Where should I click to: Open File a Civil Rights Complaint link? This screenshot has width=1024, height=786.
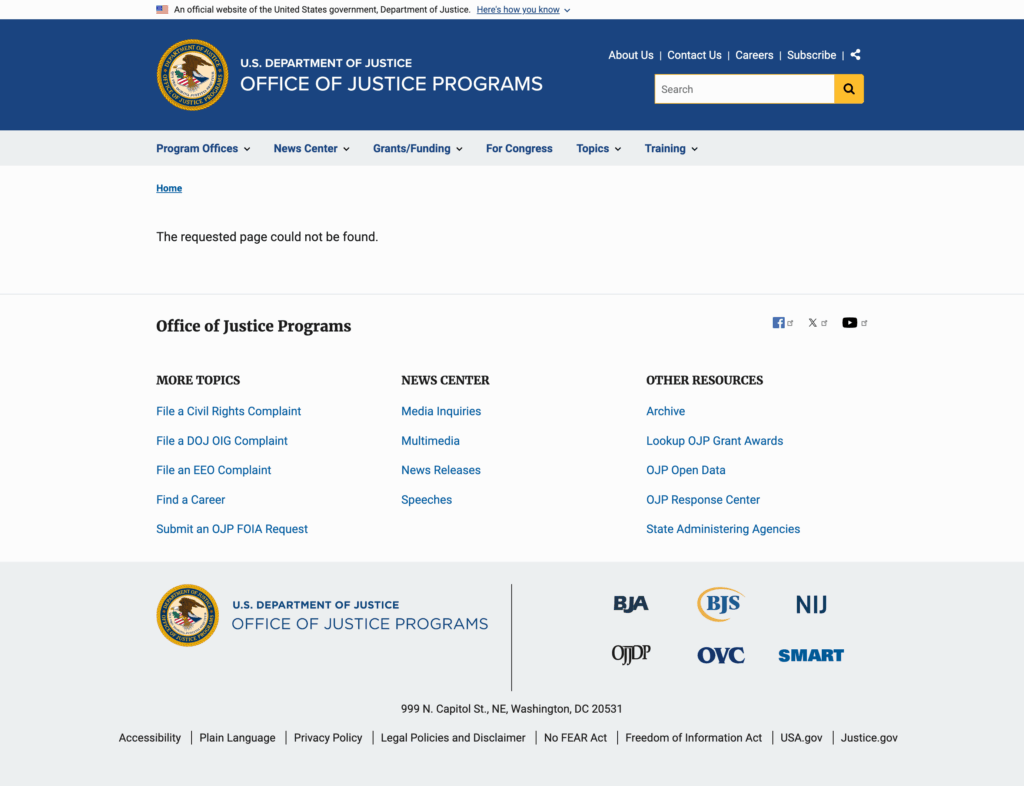[x=228, y=411]
